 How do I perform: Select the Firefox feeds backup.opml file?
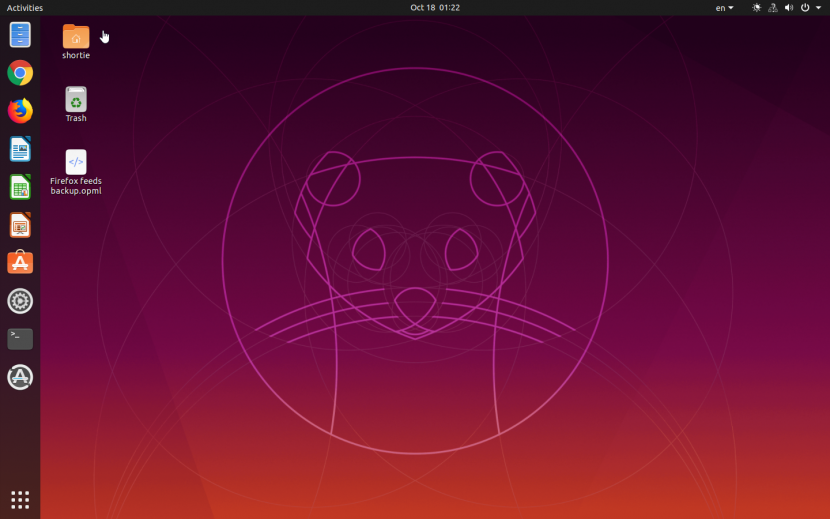point(76,172)
